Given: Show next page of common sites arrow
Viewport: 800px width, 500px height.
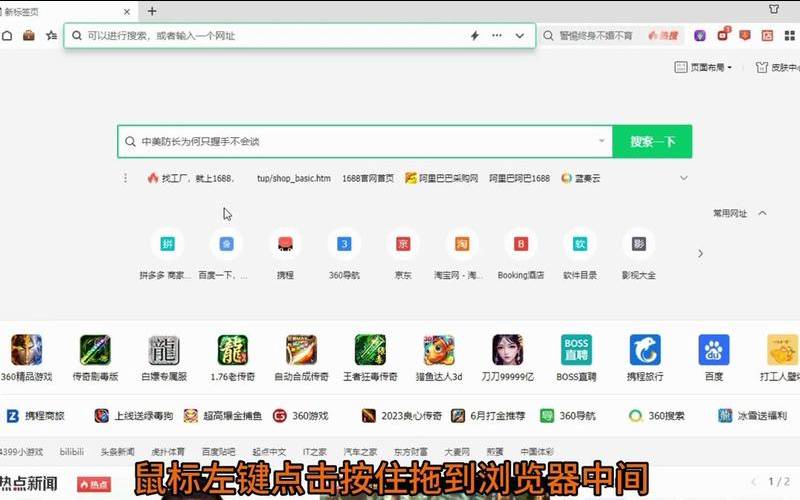Looking at the screenshot, I should click(x=701, y=254).
